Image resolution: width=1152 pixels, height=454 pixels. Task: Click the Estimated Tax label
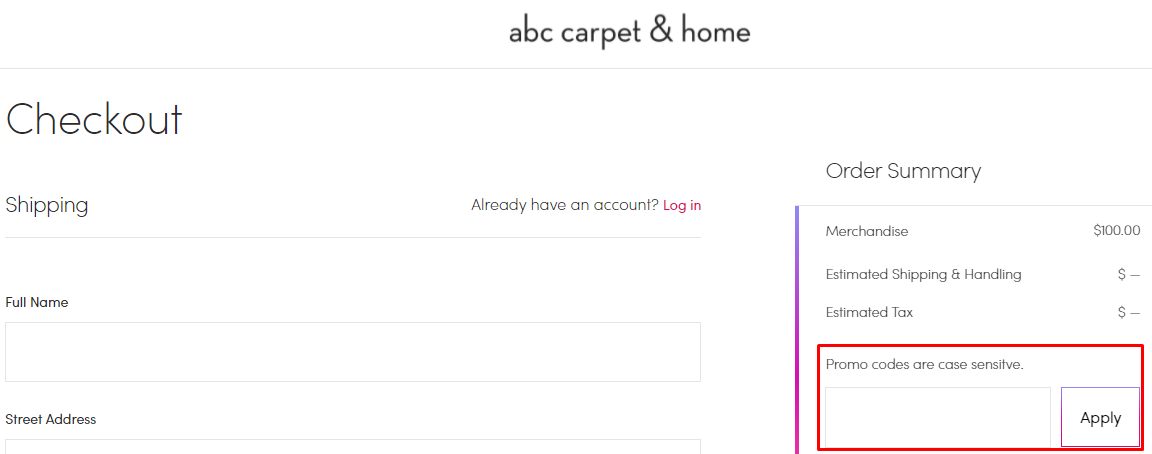pos(869,312)
